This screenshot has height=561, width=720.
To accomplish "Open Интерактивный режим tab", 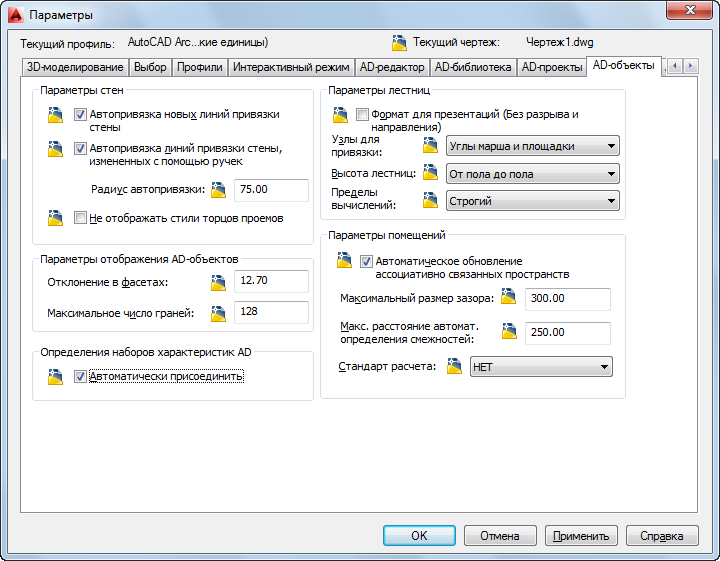I will click(x=291, y=67).
